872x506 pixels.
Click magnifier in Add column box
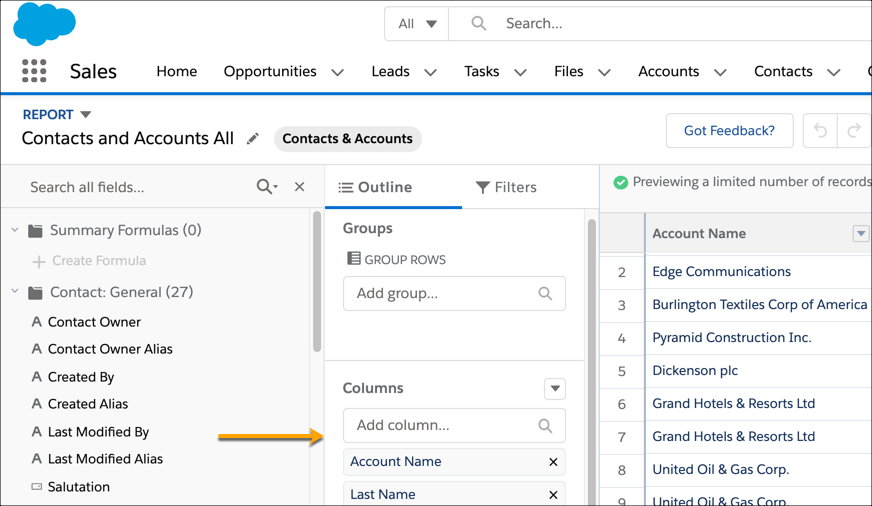545,426
